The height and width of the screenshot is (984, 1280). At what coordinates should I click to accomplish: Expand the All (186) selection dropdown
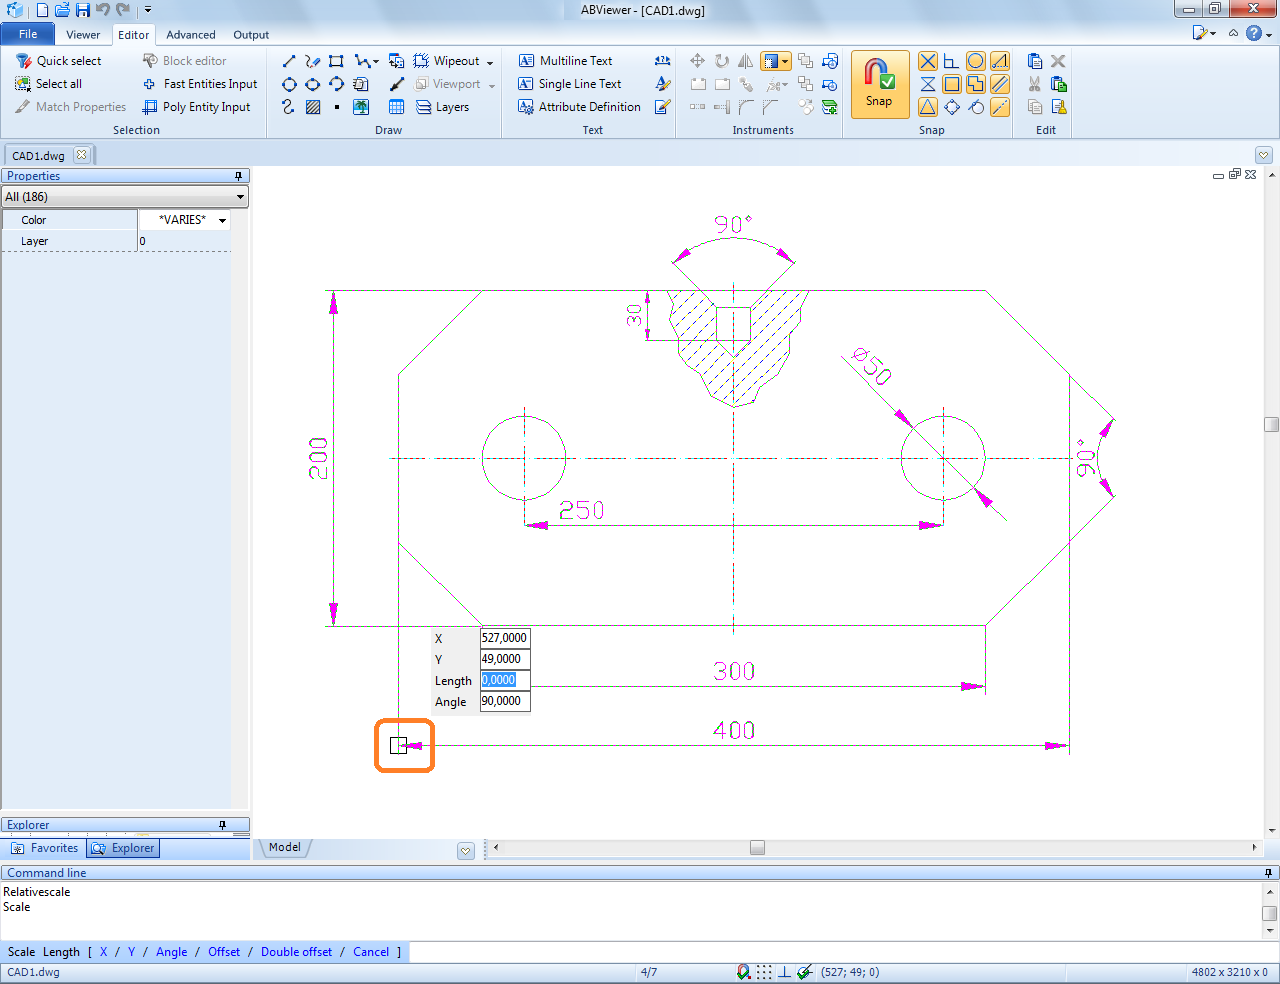(240, 197)
